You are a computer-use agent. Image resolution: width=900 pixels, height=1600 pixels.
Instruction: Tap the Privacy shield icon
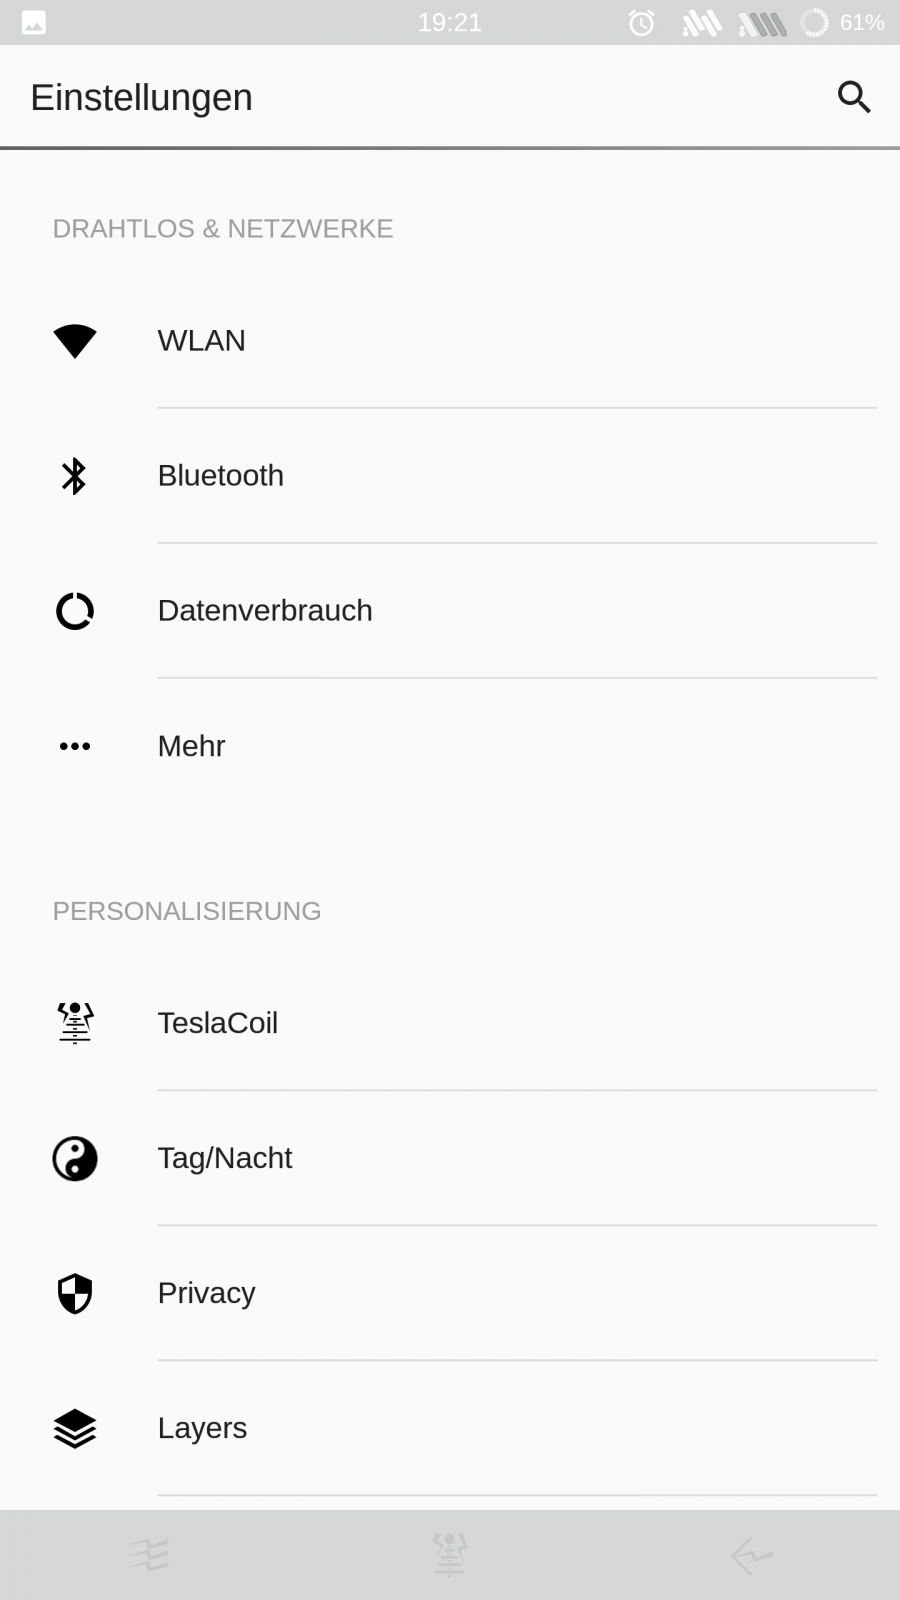(x=75, y=1294)
